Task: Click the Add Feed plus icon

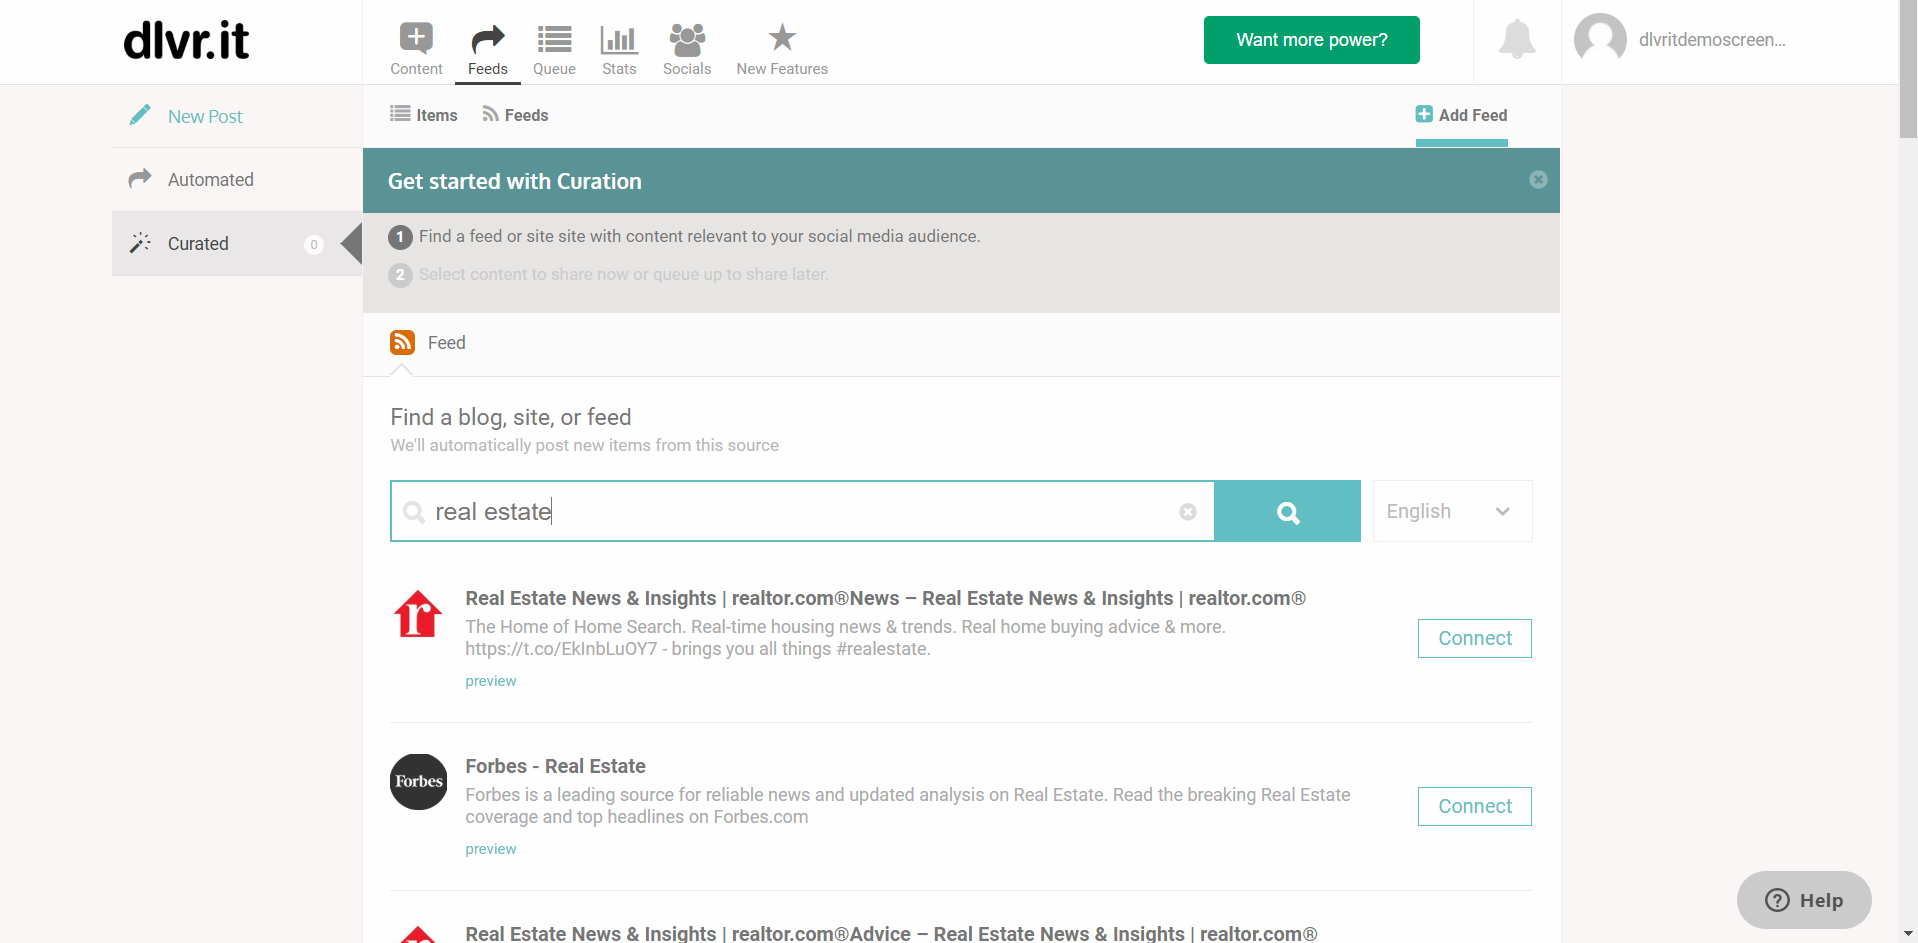Action: tap(1424, 114)
